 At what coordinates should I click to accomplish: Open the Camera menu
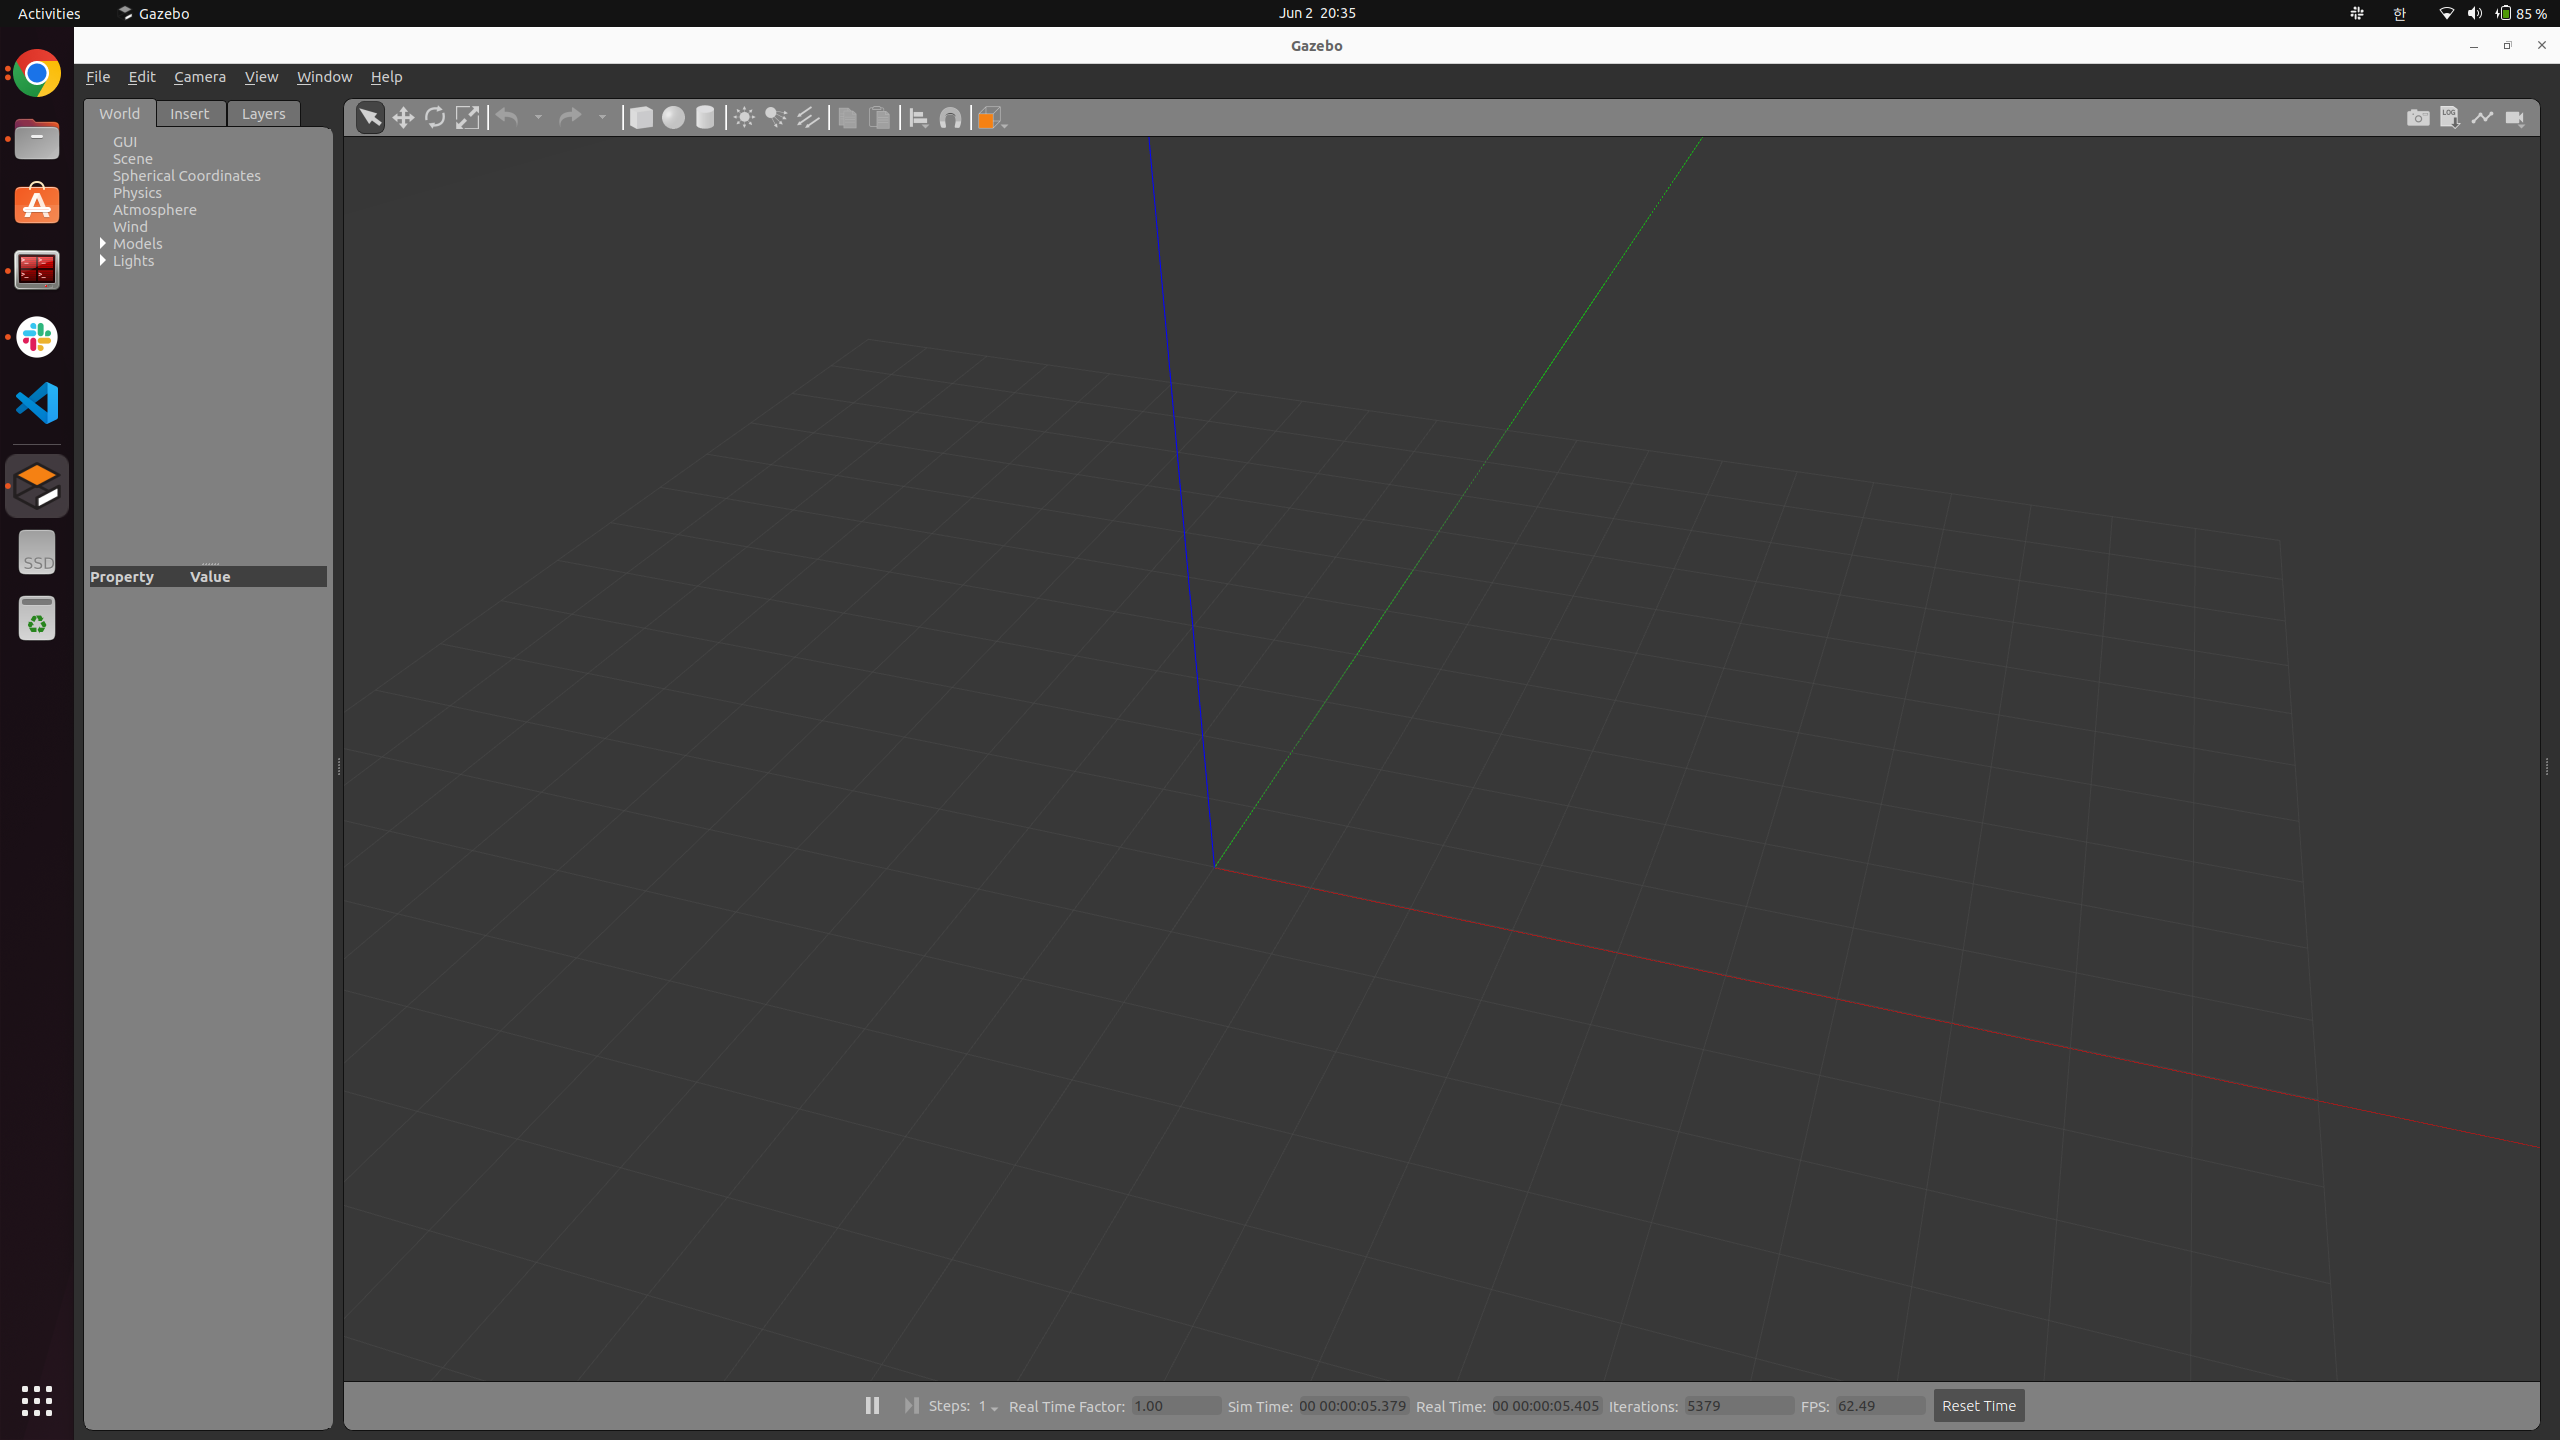click(200, 77)
